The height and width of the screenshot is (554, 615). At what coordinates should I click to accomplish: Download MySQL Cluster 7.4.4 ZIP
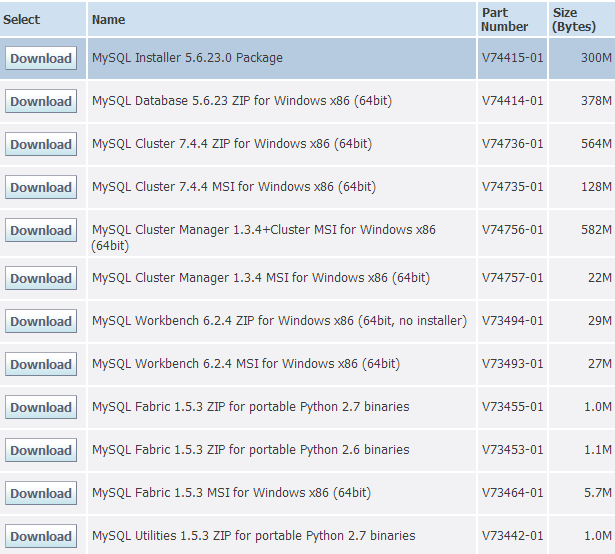[41, 144]
